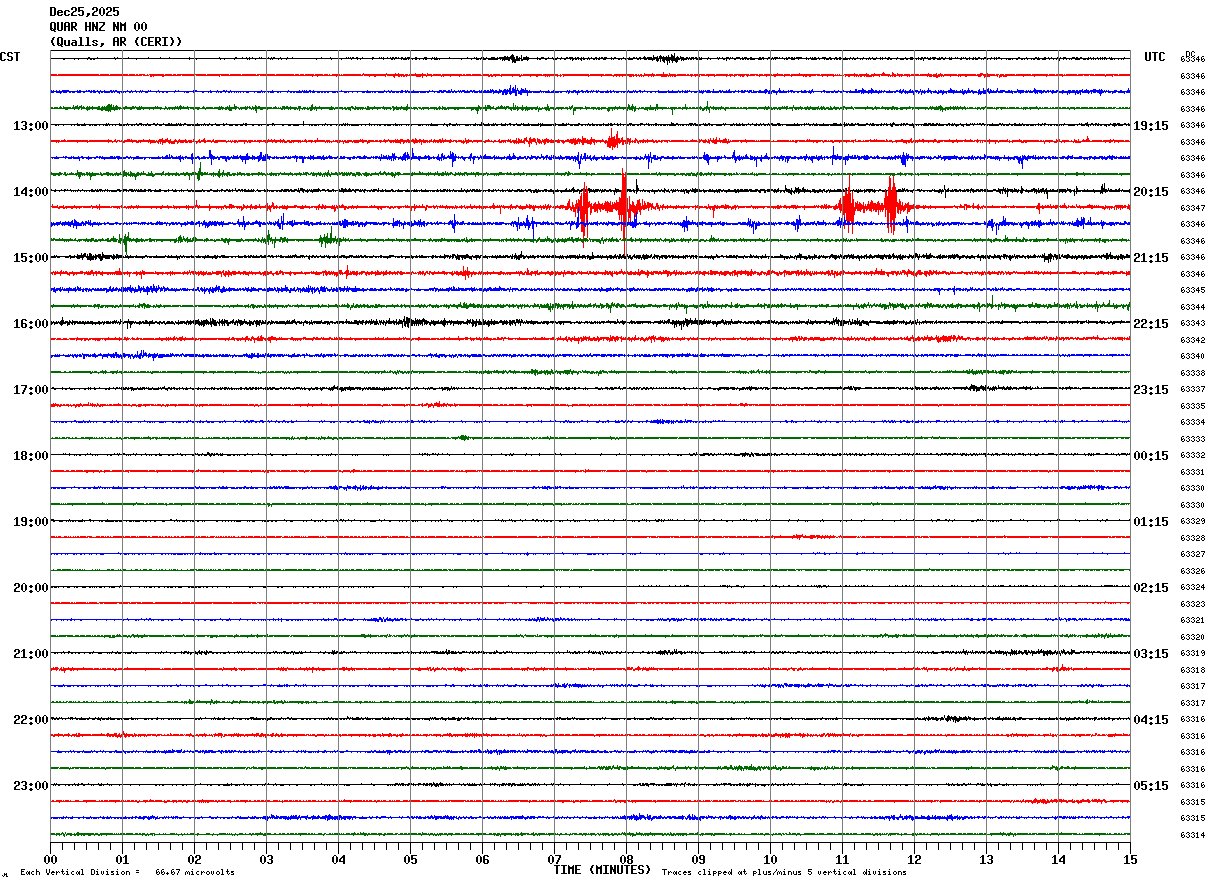Click the '14:00' CST time label
The image size is (1210, 886).
[x=30, y=192]
